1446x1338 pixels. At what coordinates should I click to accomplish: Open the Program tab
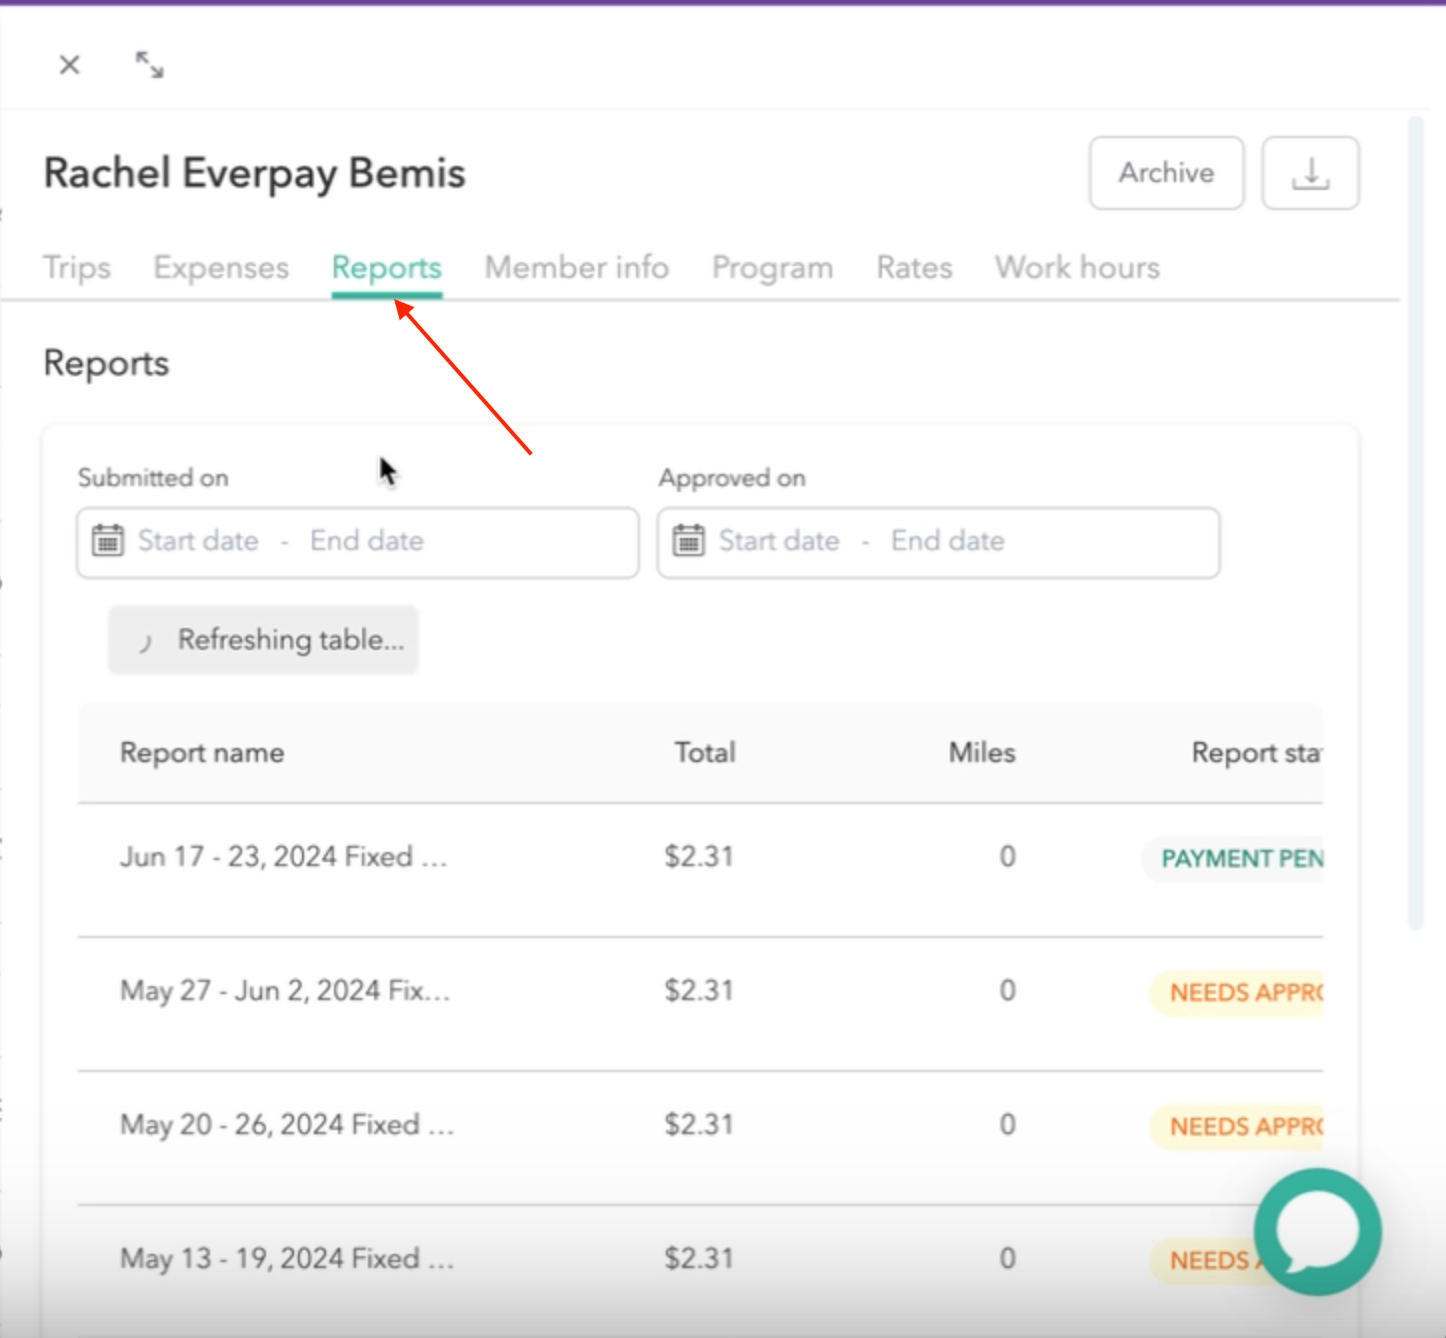(x=772, y=268)
